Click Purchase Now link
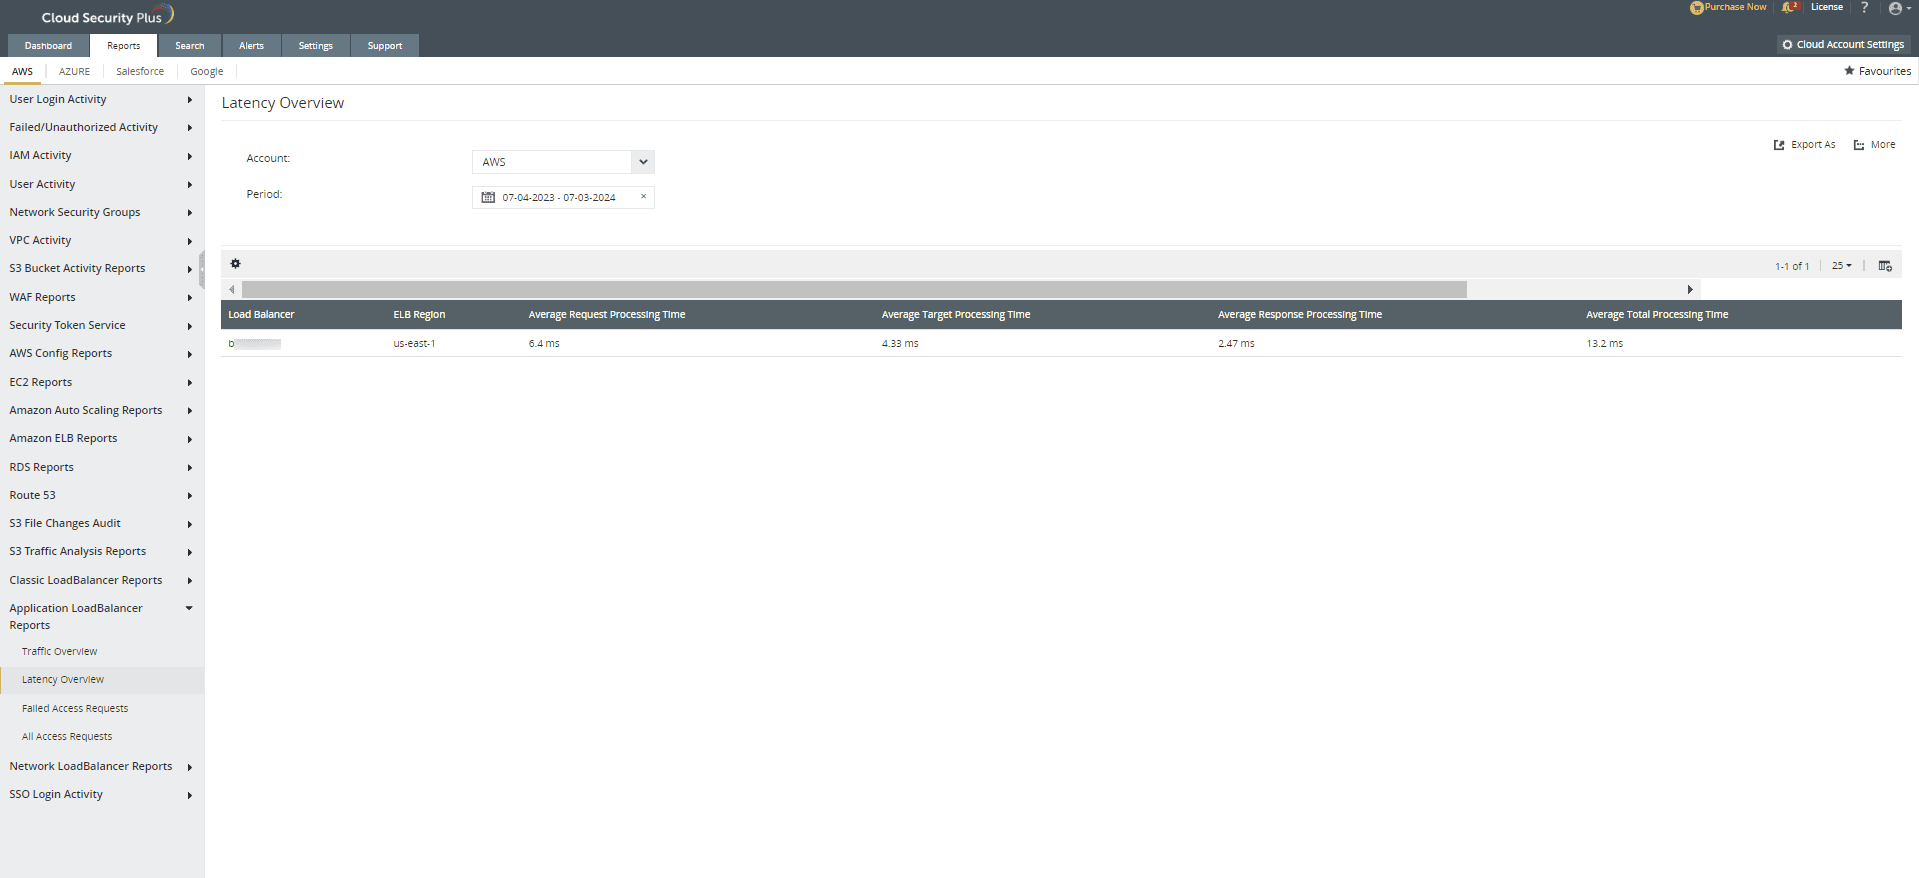Image resolution: width=1919 pixels, height=878 pixels. point(1729,7)
